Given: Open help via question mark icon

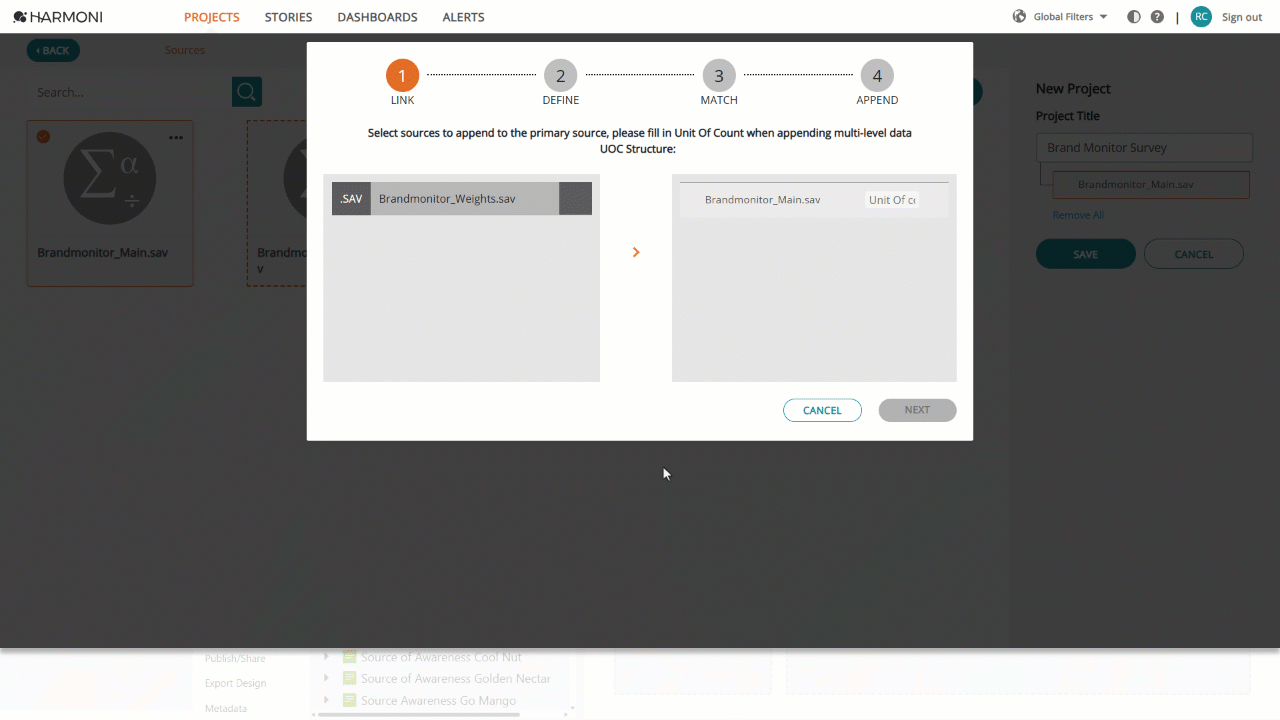Looking at the screenshot, I should 1157,17.
